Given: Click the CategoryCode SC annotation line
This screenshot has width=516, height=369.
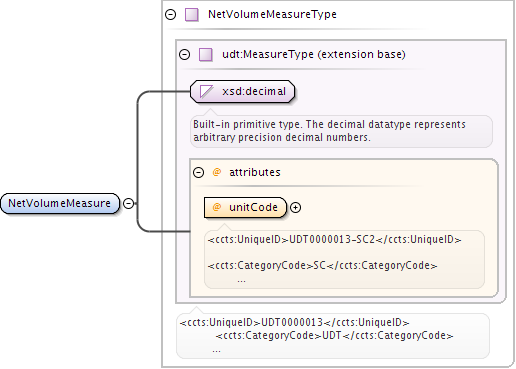Looking at the screenshot, I should coord(322,265).
